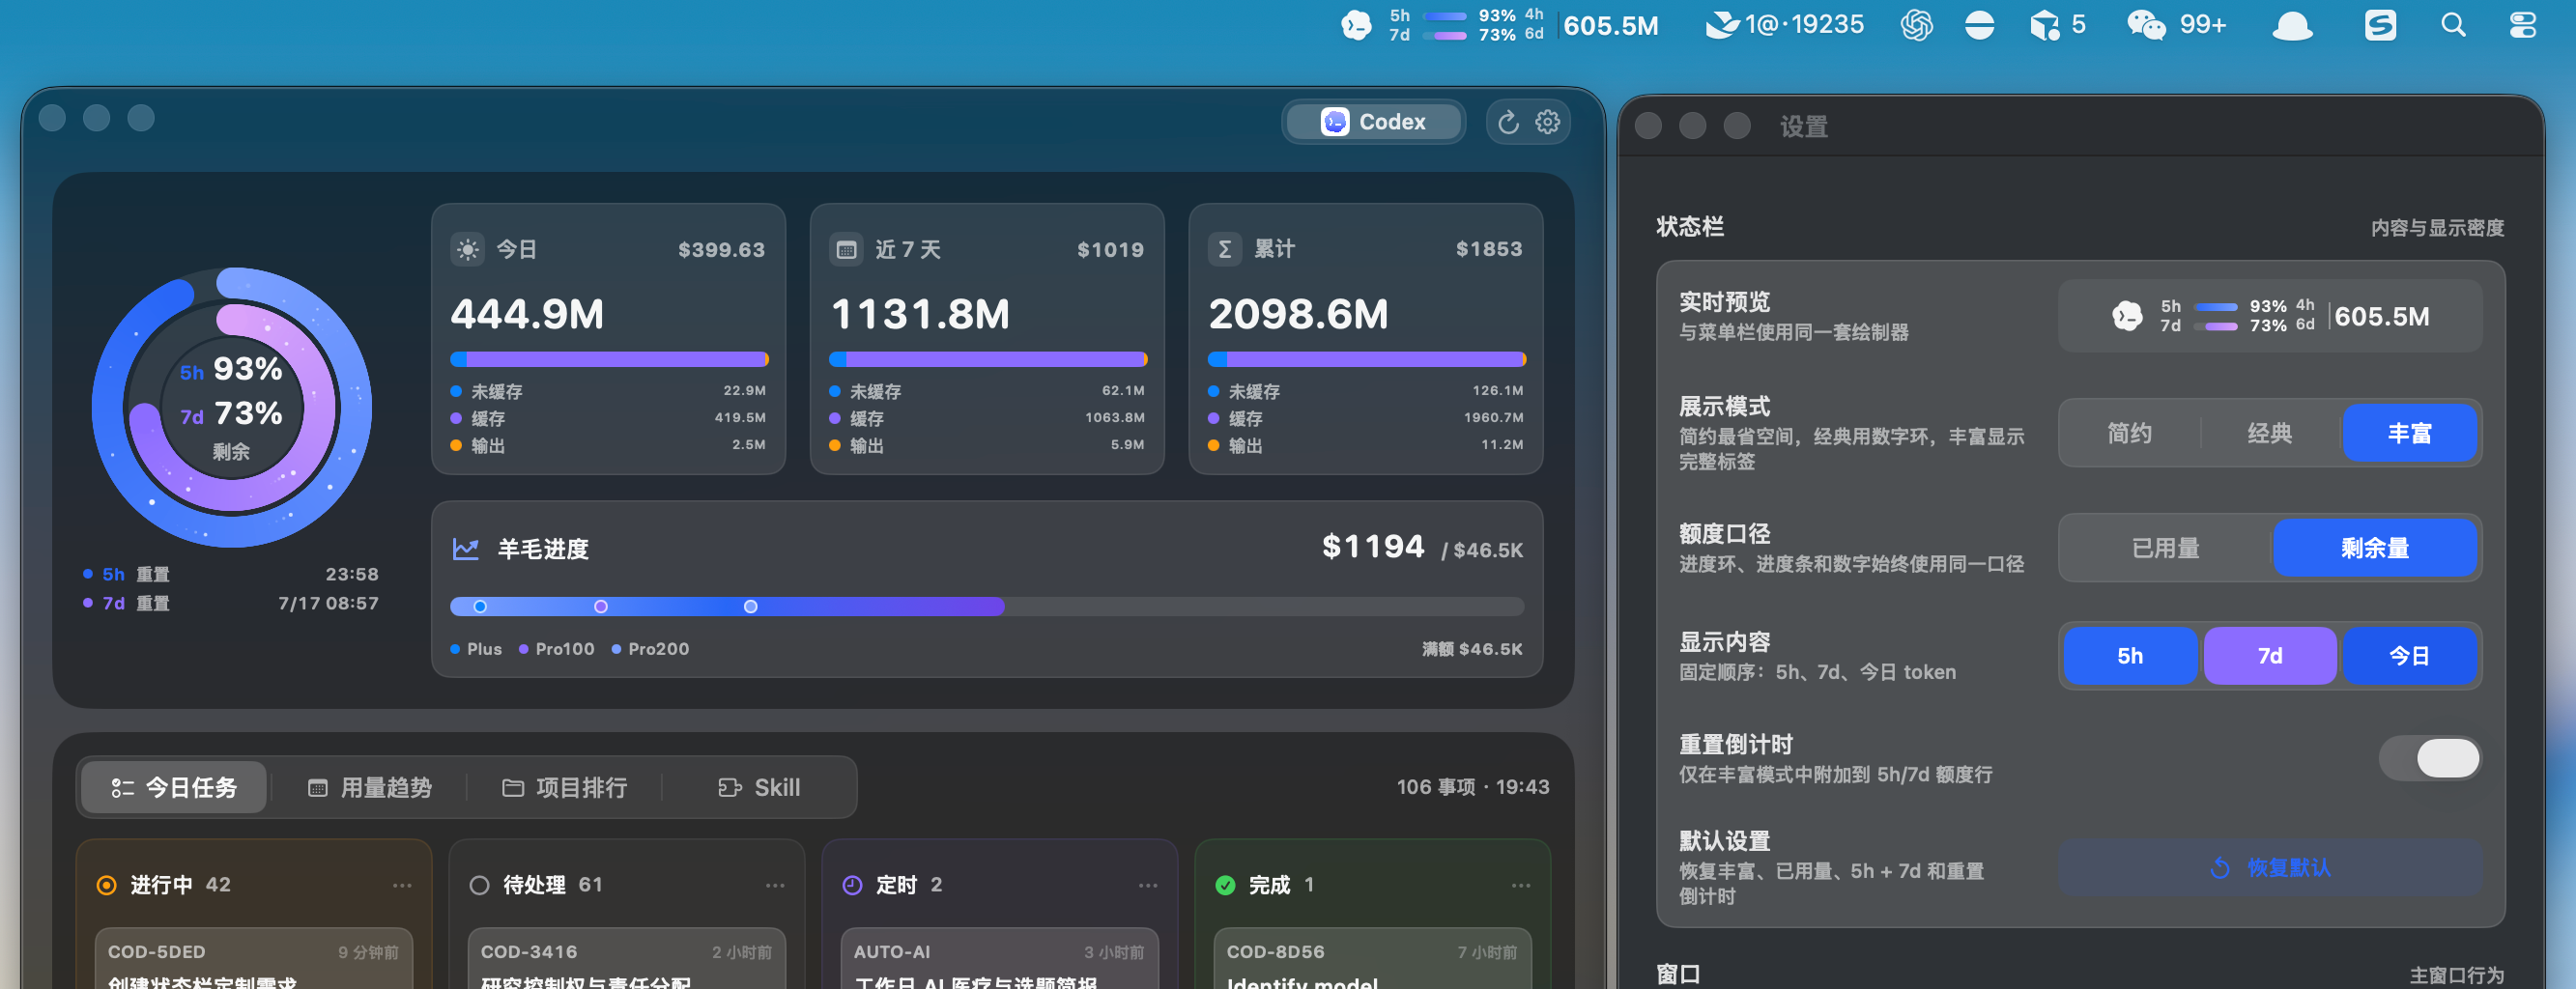Open 待处理 column more menu

(775, 885)
